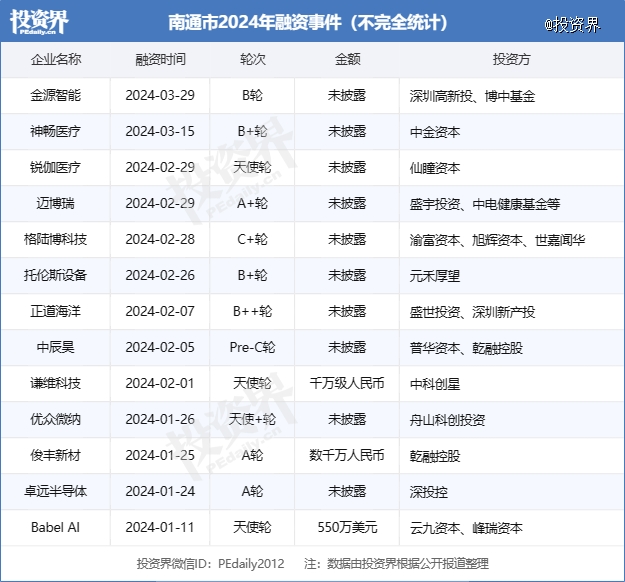Click the B++轮 round cell
The image size is (625, 582).
tap(252, 311)
